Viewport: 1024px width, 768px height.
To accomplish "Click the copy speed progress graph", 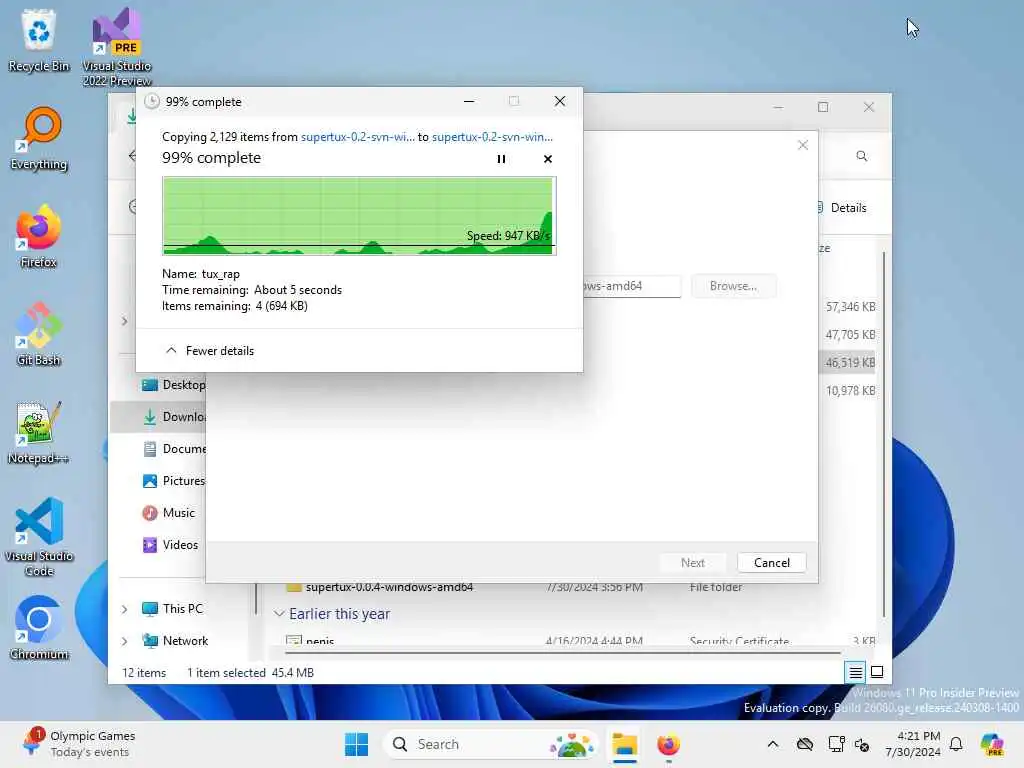I will point(359,216).
